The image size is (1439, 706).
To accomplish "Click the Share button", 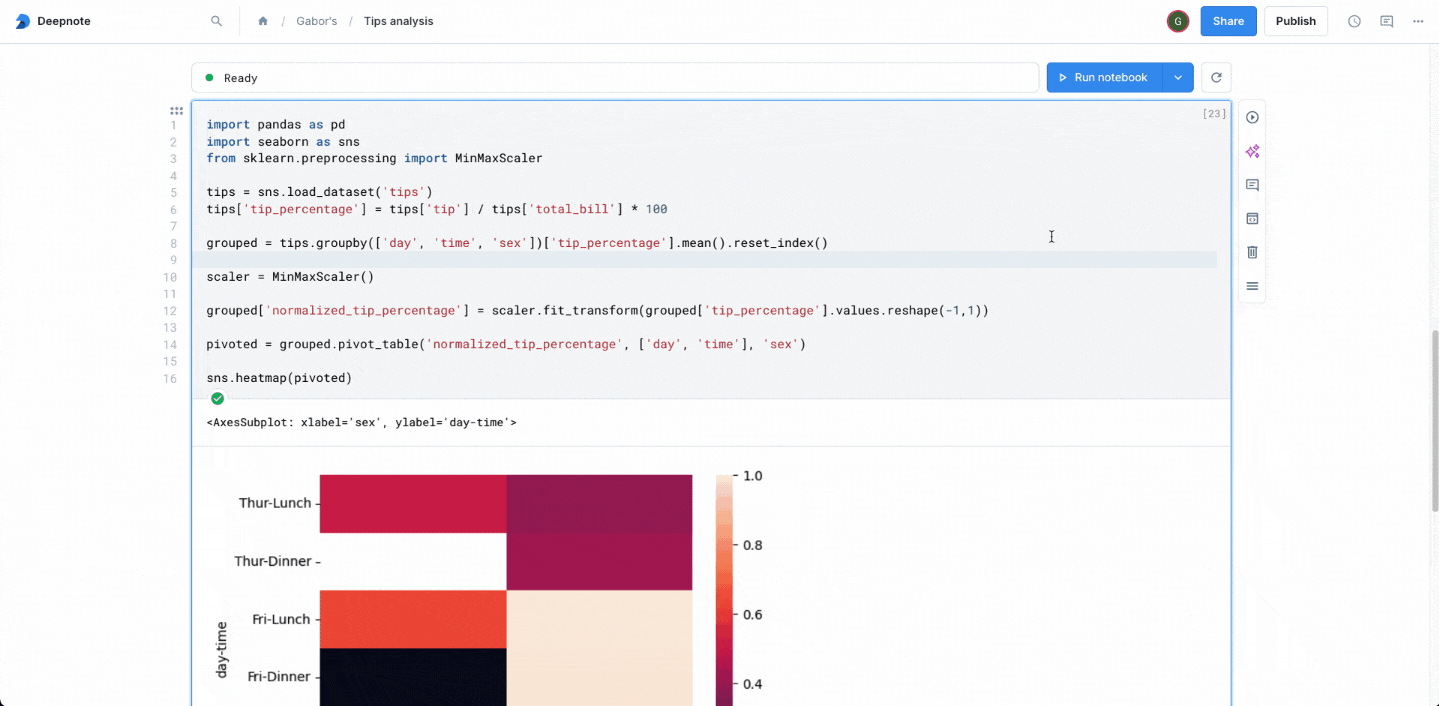I will click(1228, 21).
